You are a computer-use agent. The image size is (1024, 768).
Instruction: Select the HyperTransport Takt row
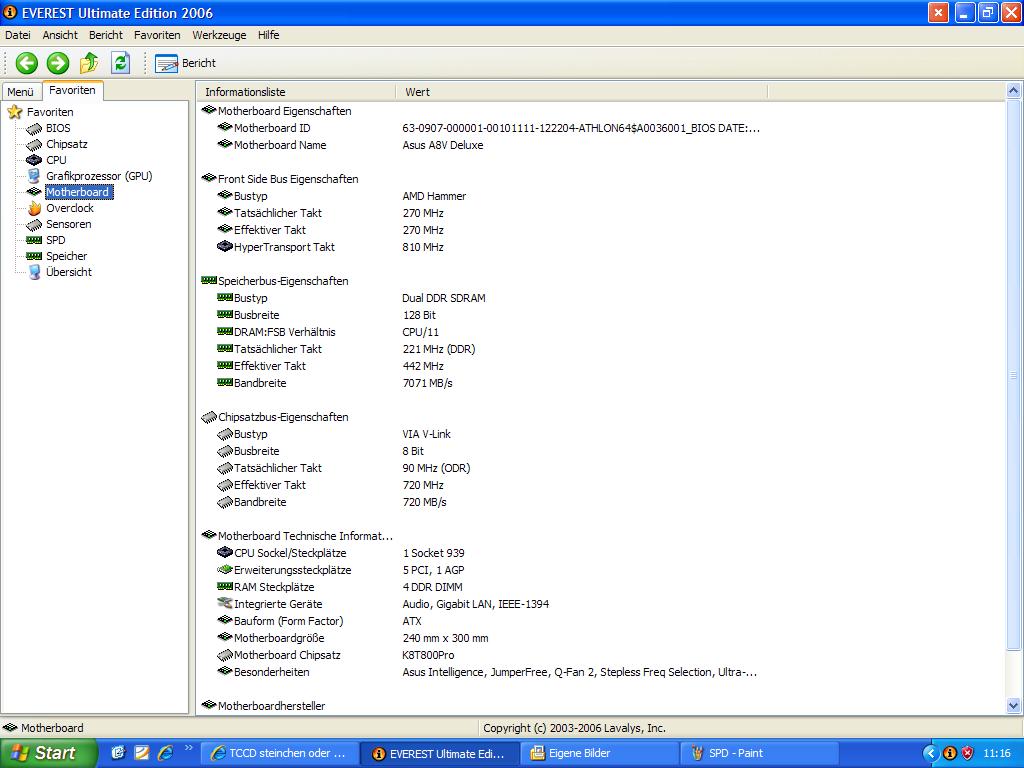pos(330,247)
